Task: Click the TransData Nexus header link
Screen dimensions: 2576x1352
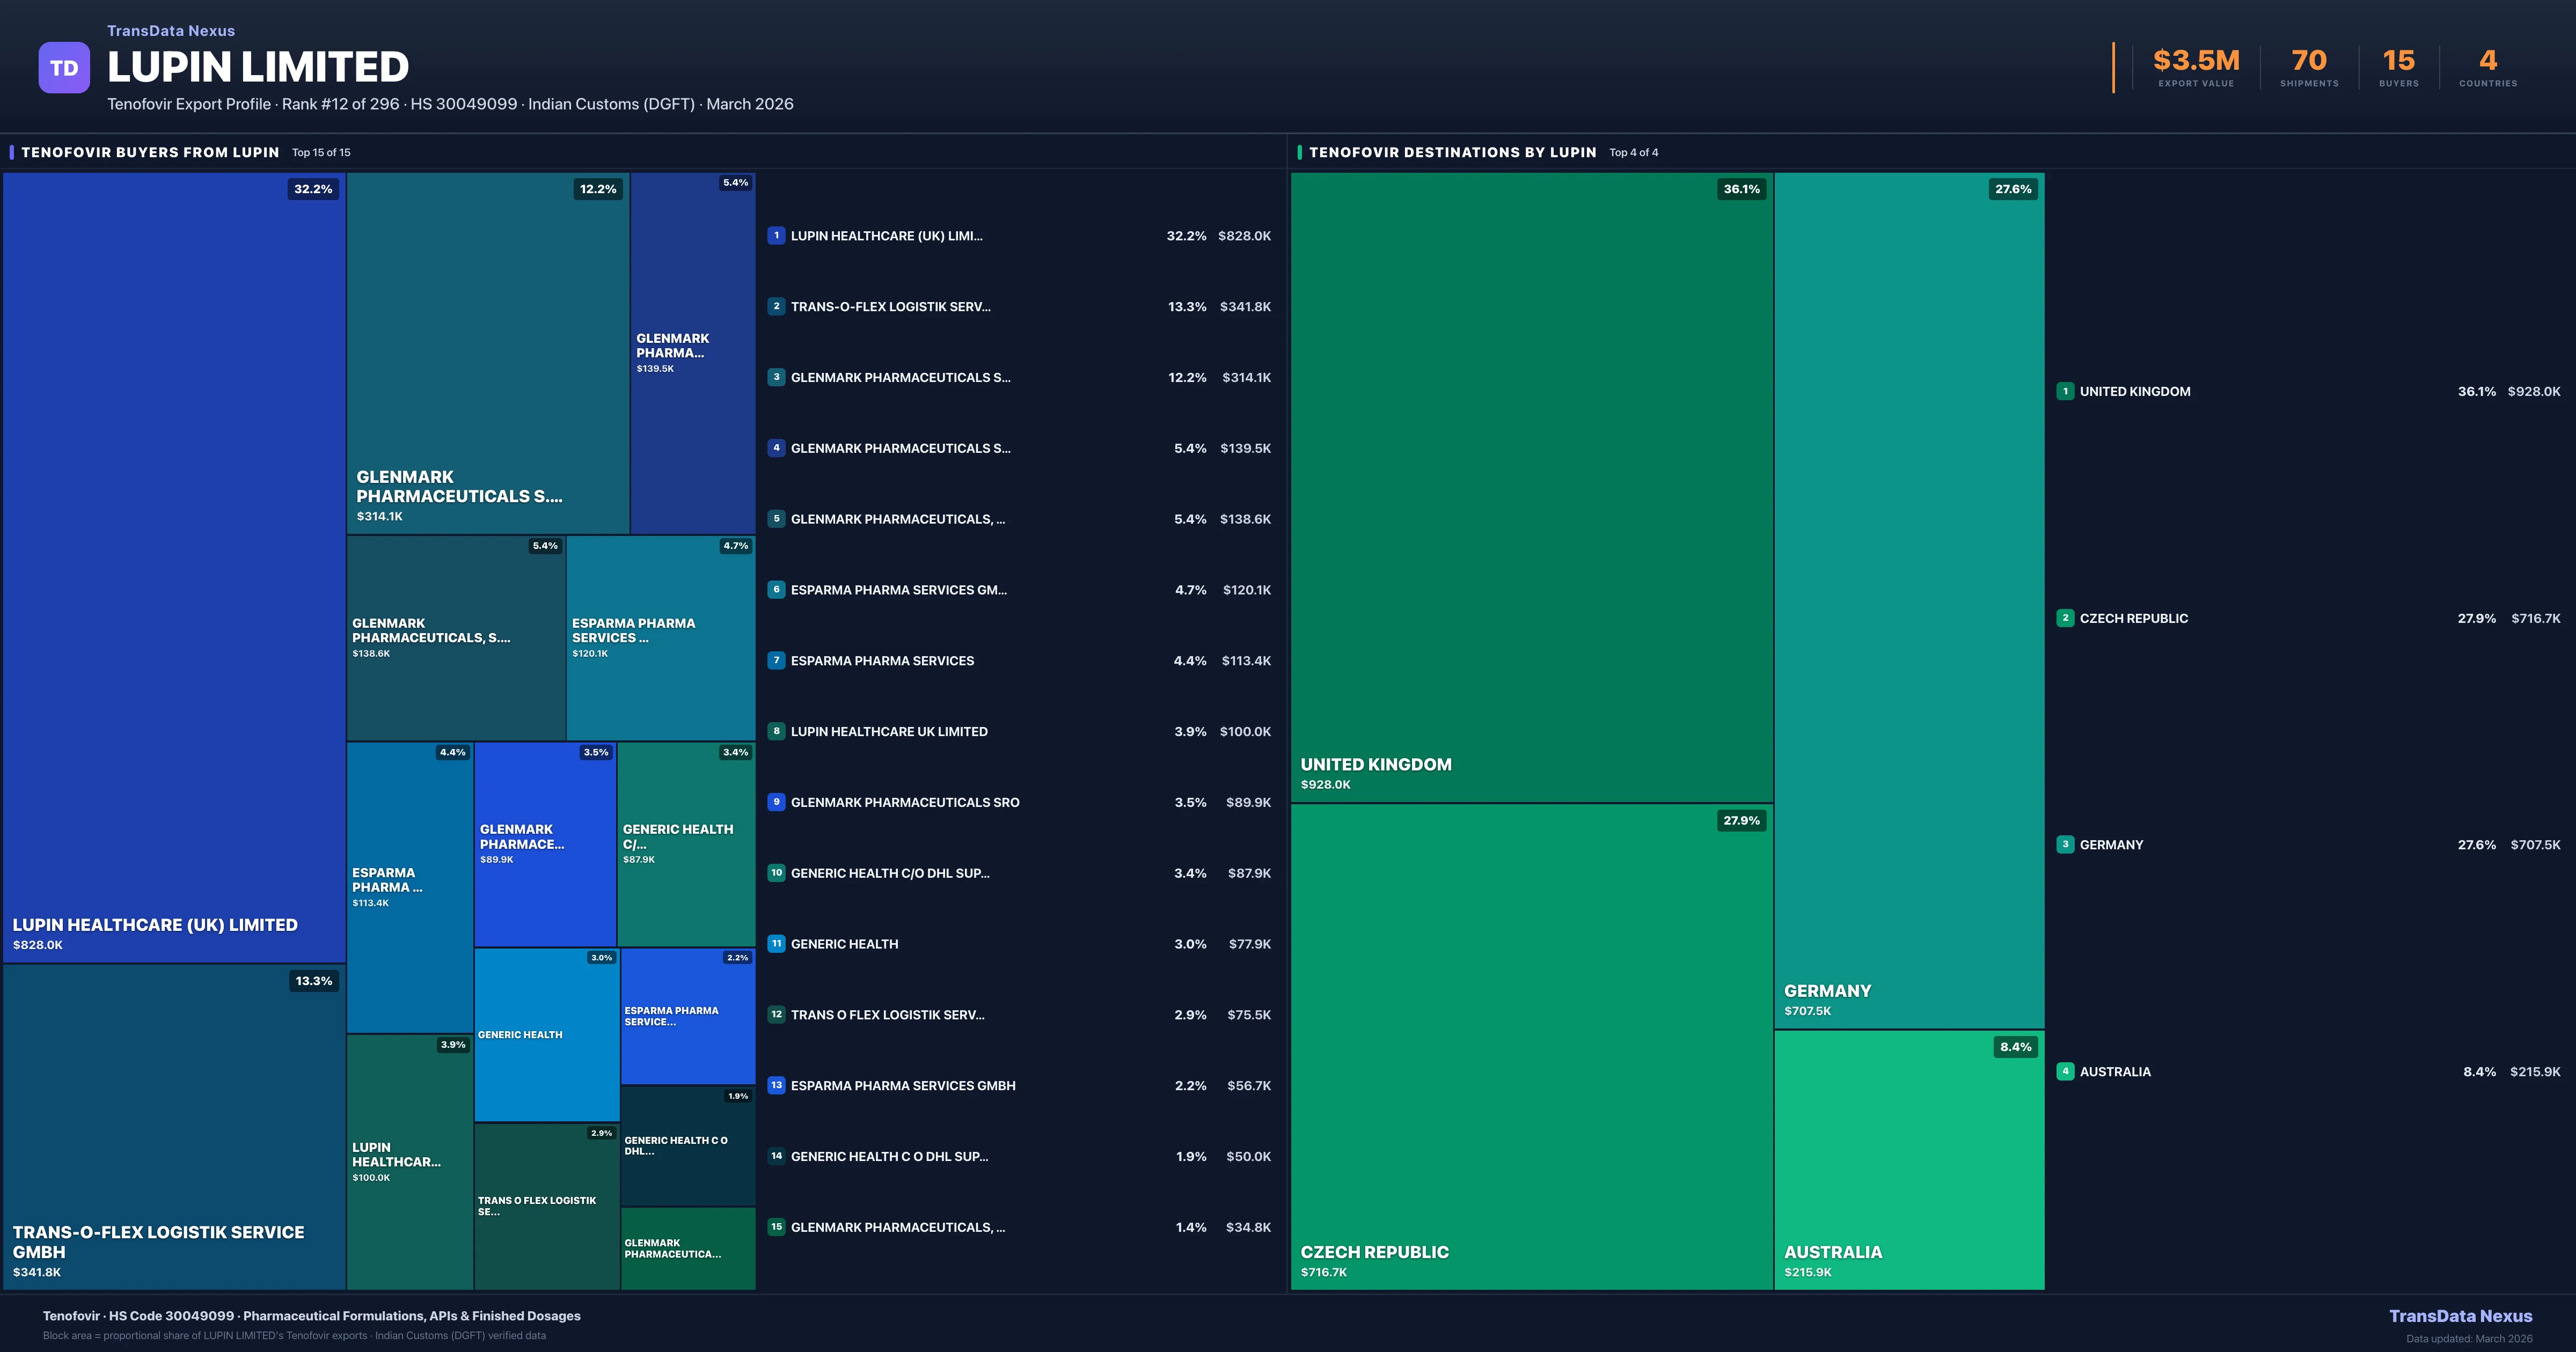Action: [x=170, y=30]
